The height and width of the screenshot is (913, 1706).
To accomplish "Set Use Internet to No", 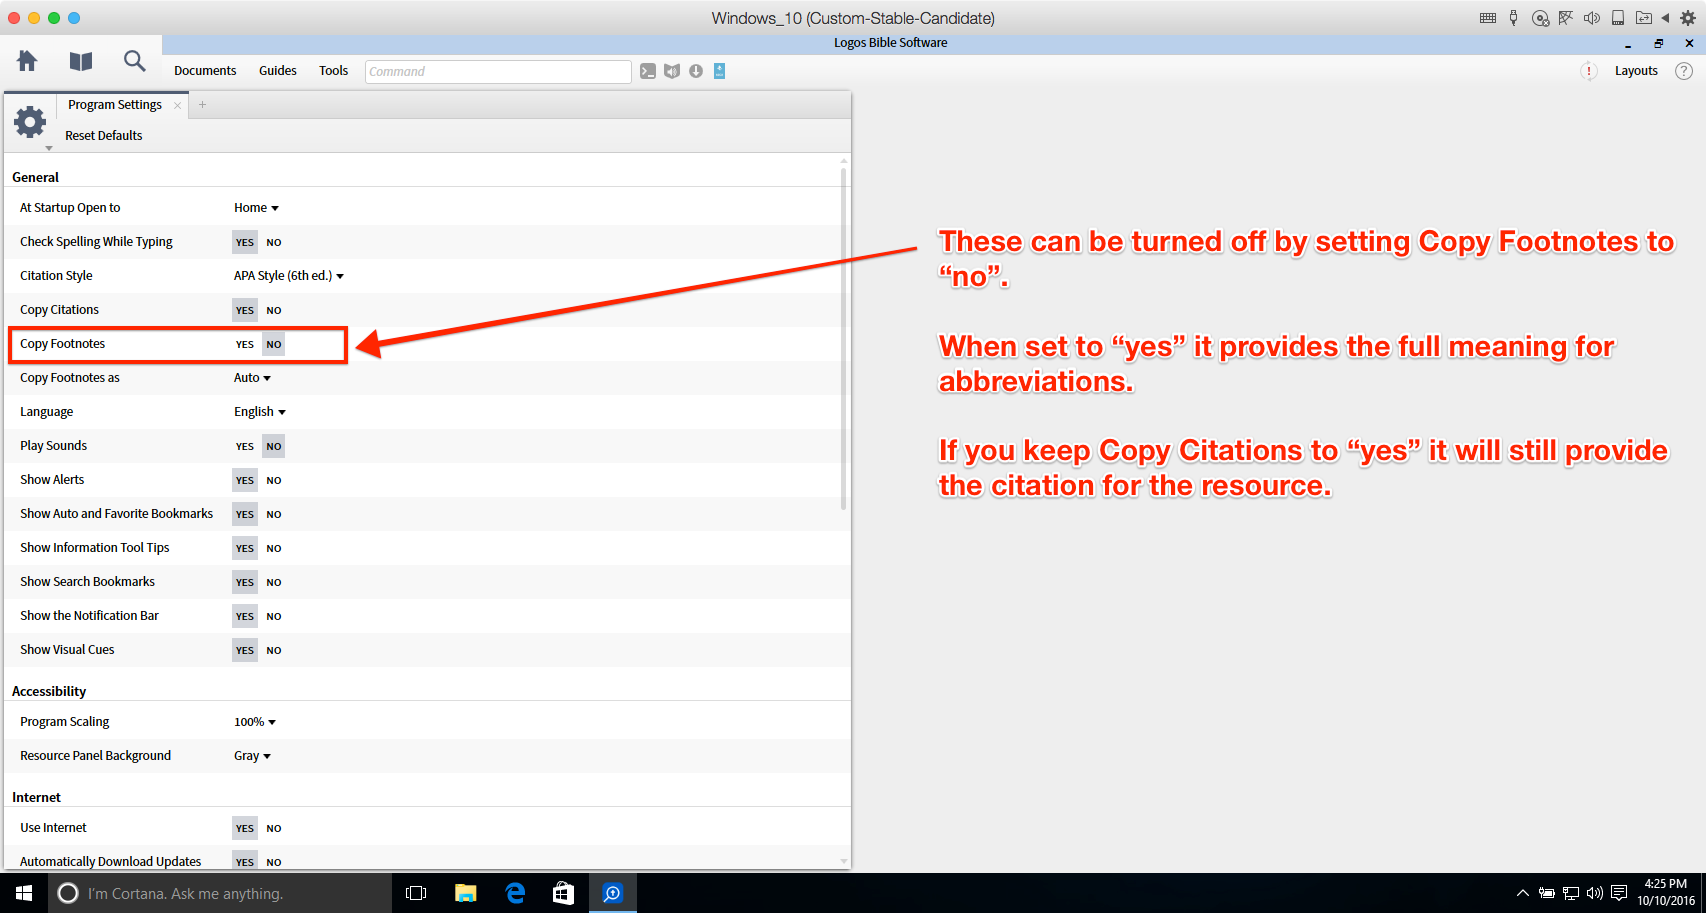I will 274,828.
